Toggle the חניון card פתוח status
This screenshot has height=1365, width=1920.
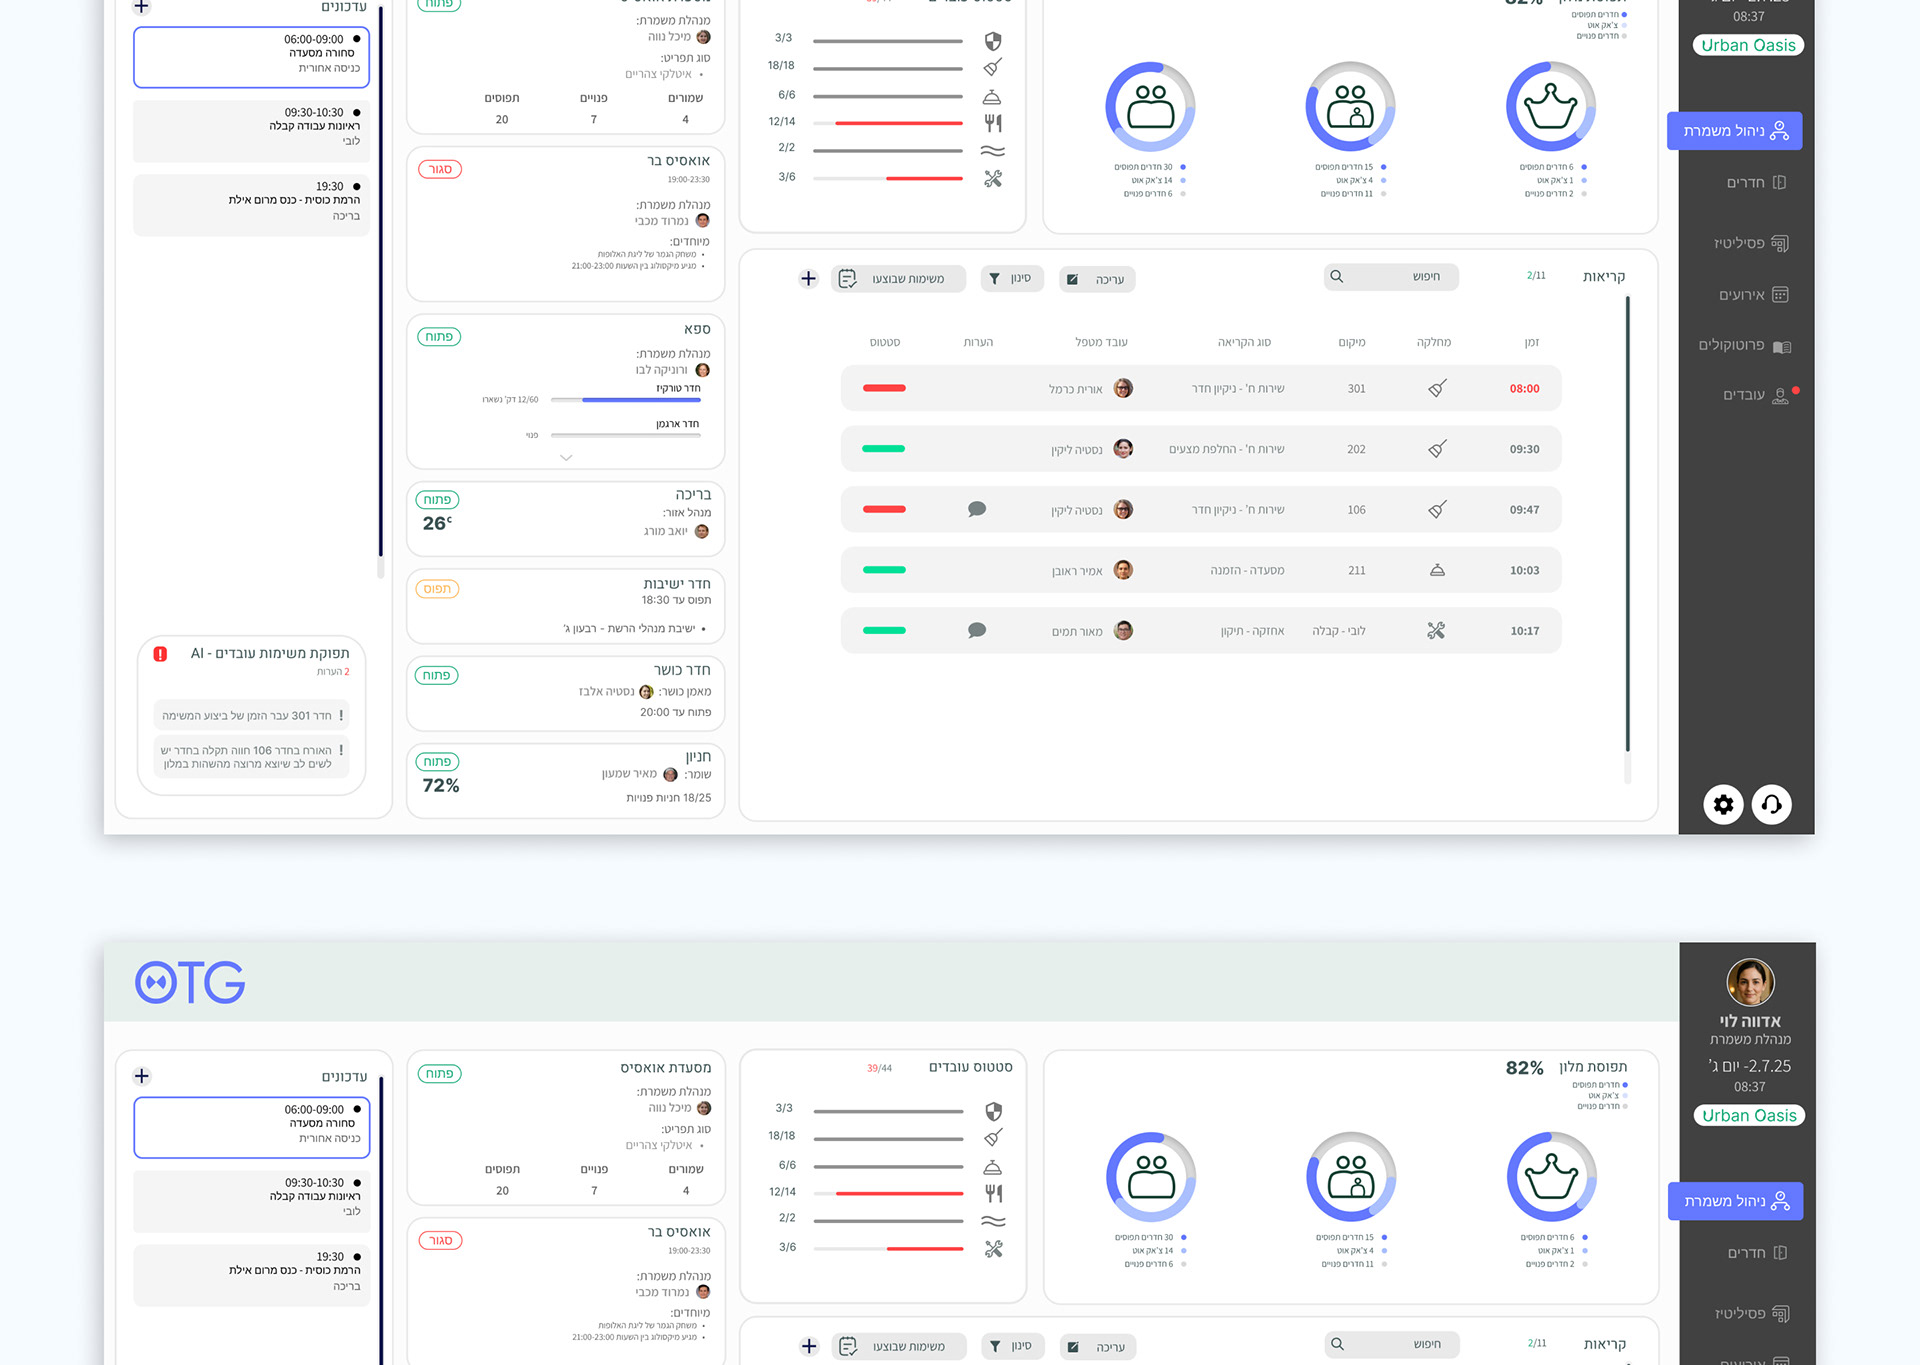[437, 762]
